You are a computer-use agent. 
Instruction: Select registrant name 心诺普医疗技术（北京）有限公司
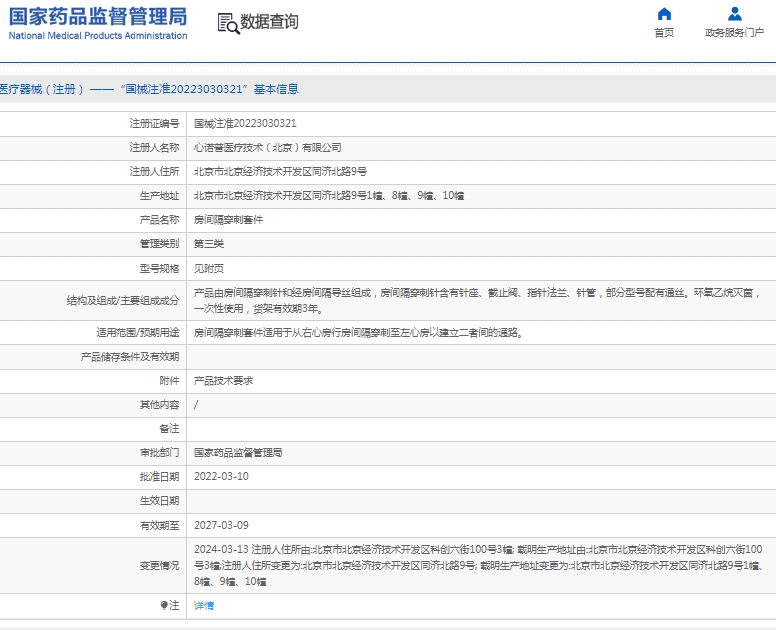pos(268,147)
